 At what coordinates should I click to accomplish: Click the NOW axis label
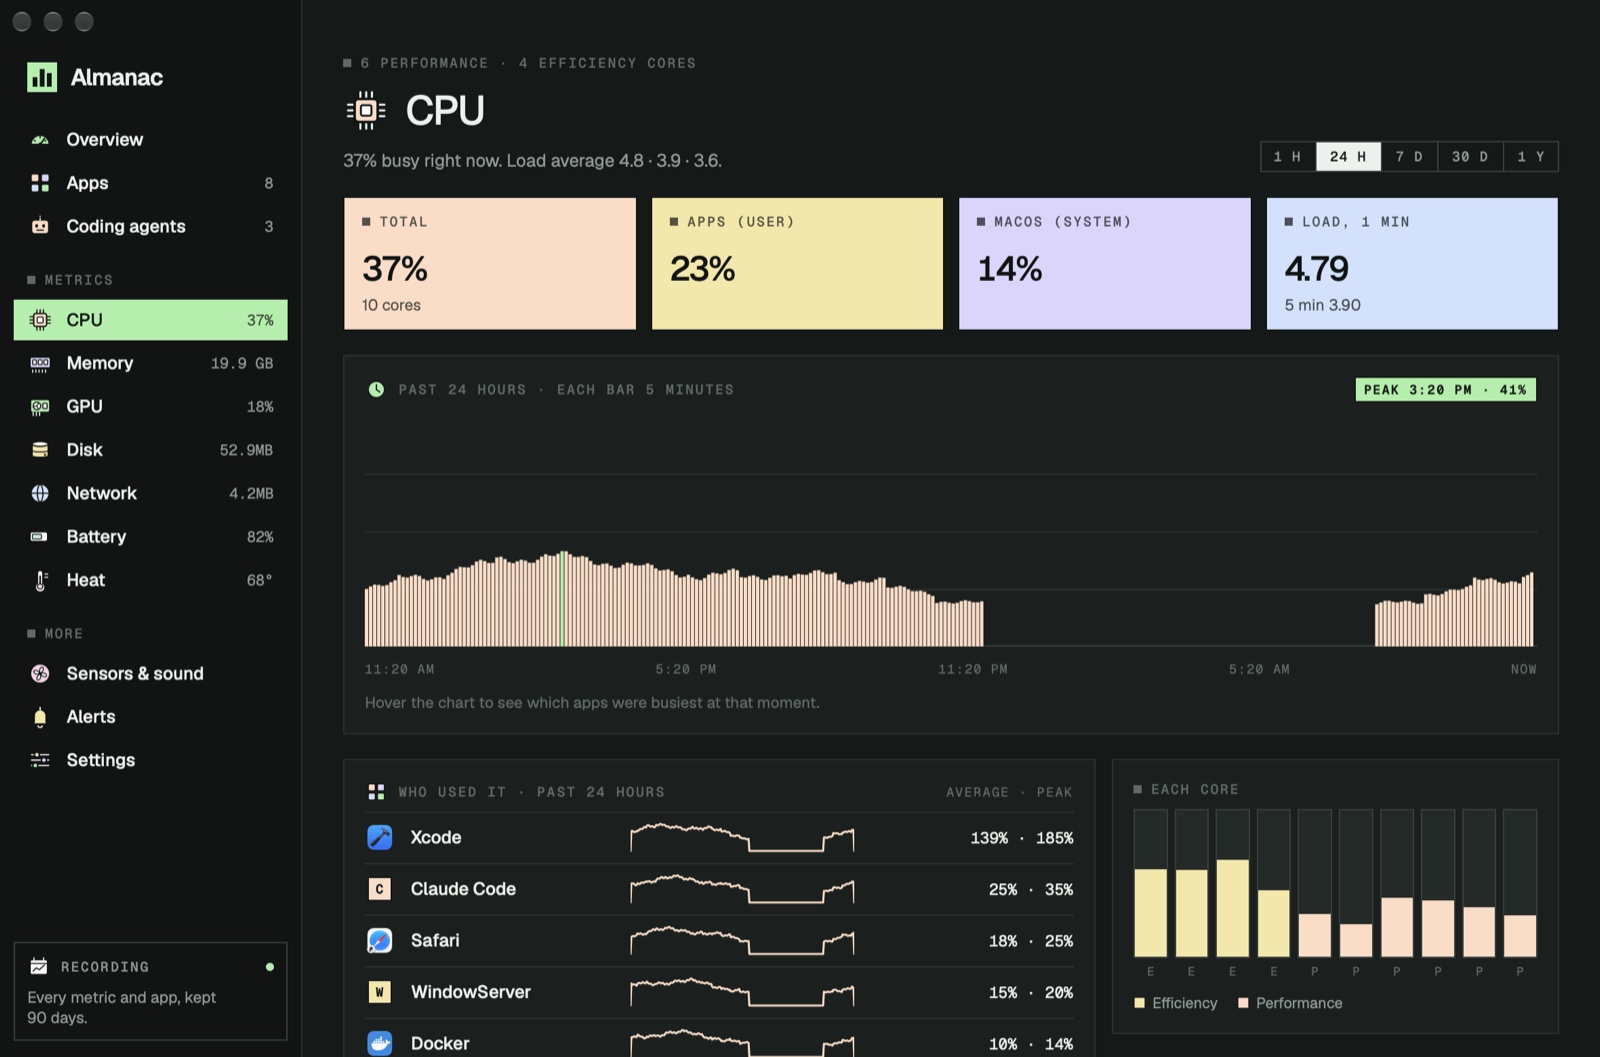1523,669
